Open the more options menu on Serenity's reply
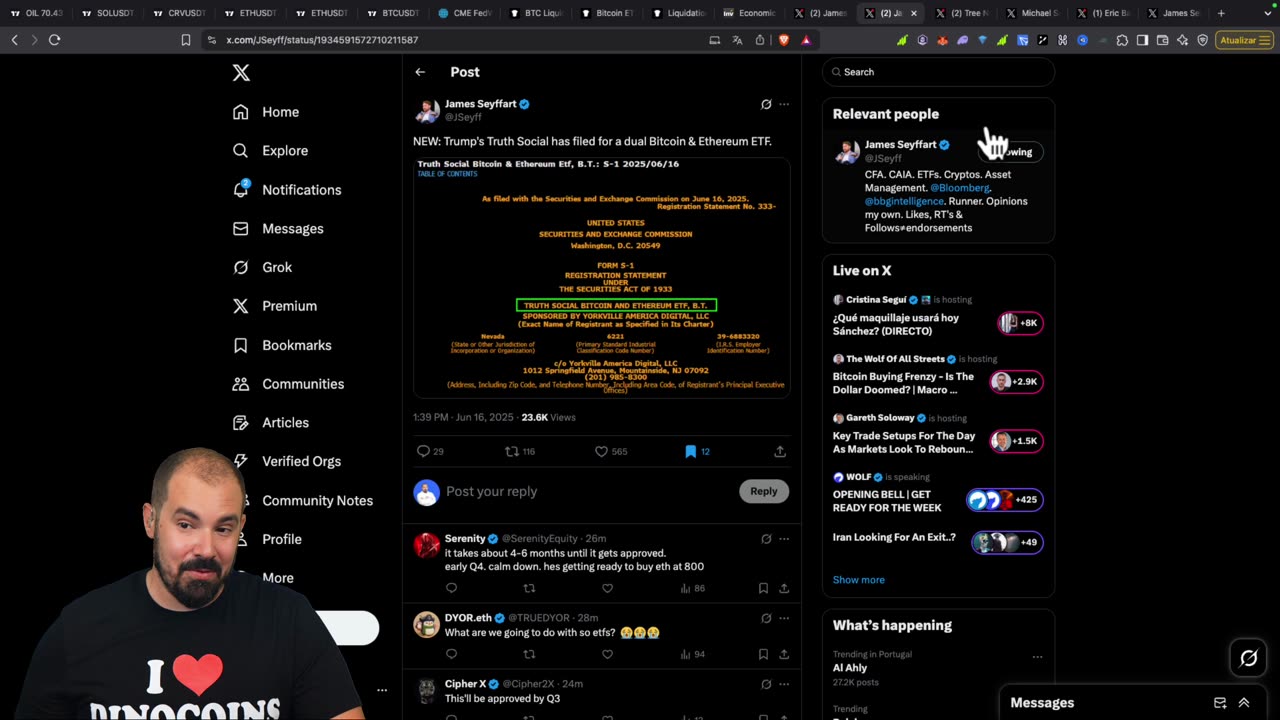 pos(784,538)
